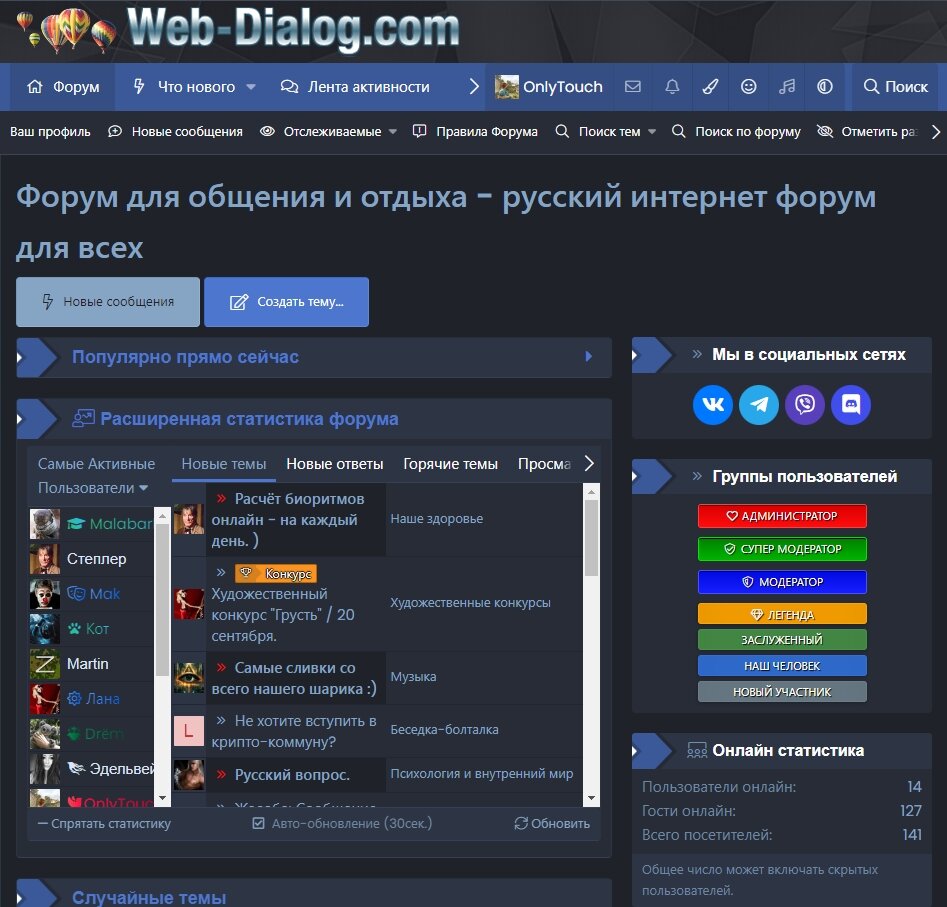Viewport: 947px width, 907px height.
Task: Click the Онлайн статистика users icon
Action: [697, 751]
